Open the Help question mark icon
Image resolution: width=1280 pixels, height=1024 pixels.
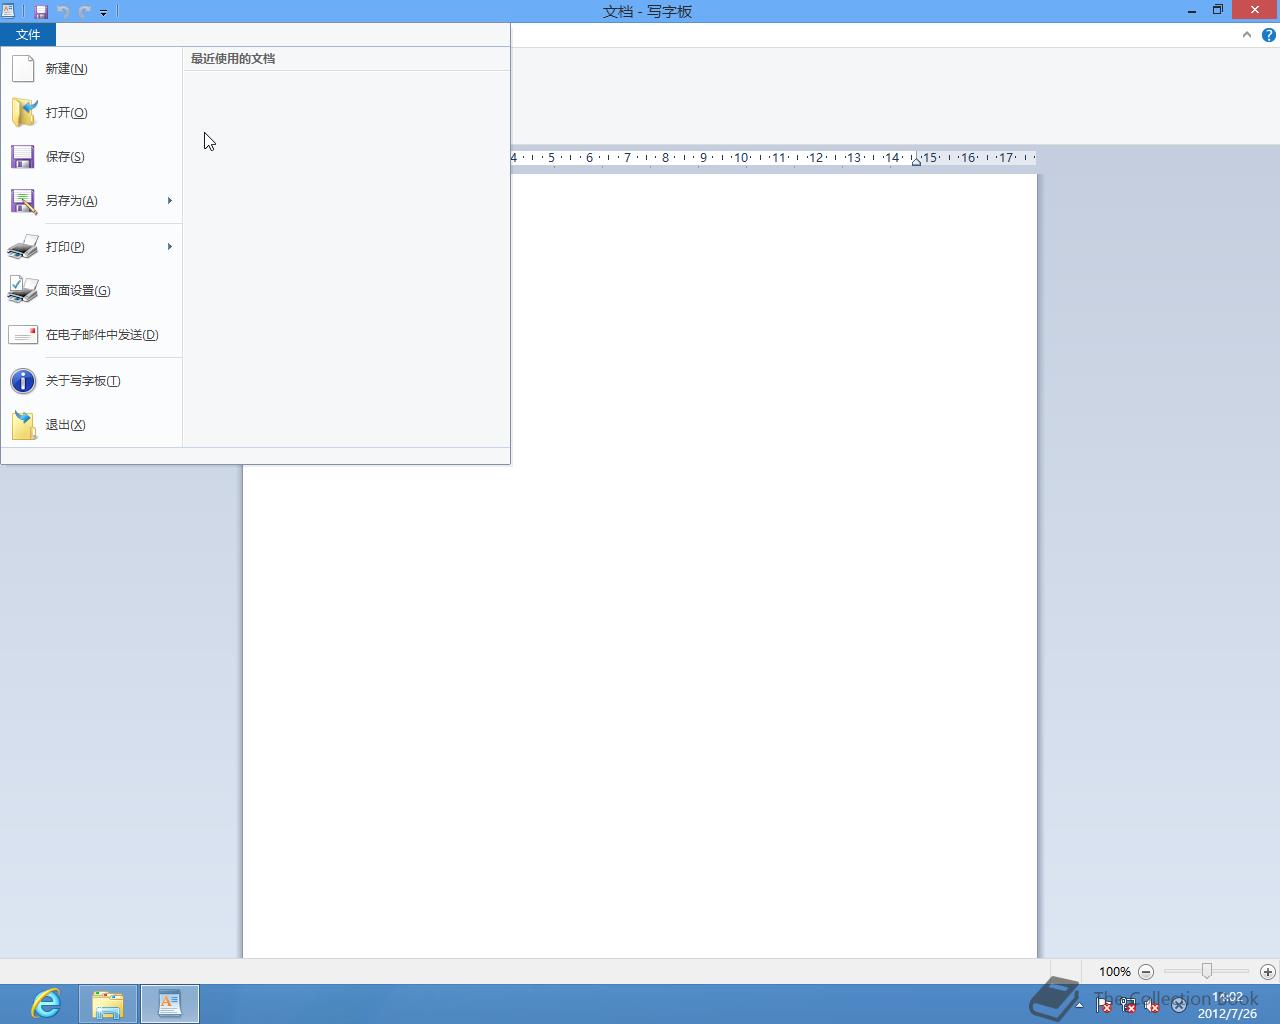(1269, 35)
